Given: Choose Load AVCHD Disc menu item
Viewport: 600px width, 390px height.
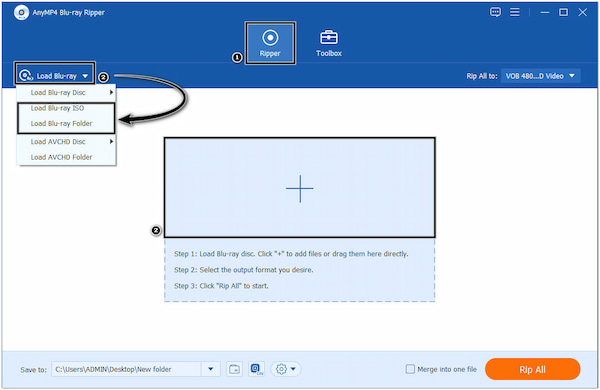Looking at the screenshot, I should point(66,142).
